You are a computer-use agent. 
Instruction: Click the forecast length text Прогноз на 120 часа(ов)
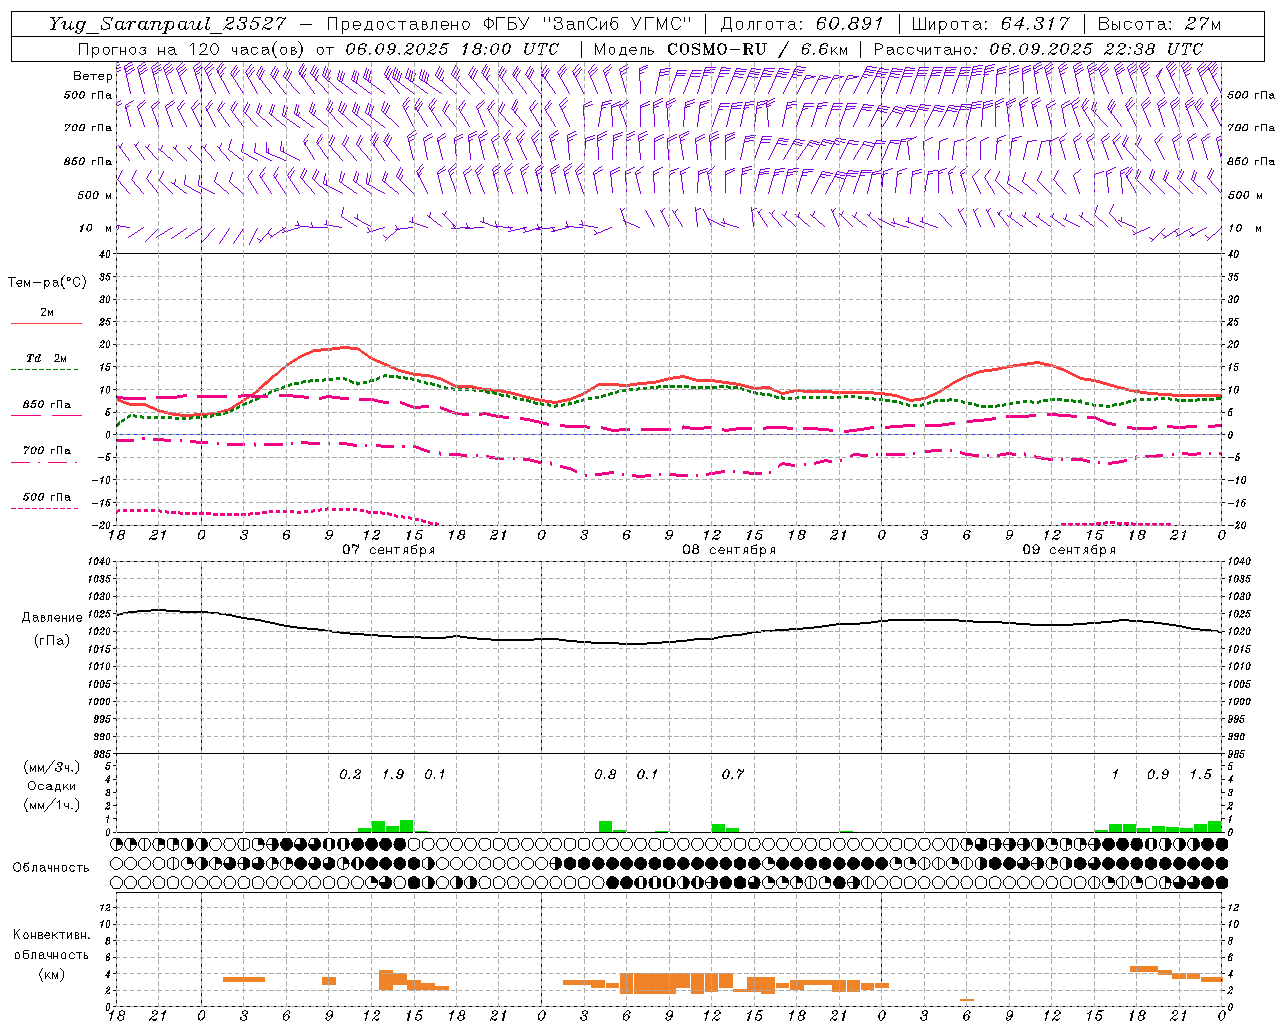click(193, 49)
